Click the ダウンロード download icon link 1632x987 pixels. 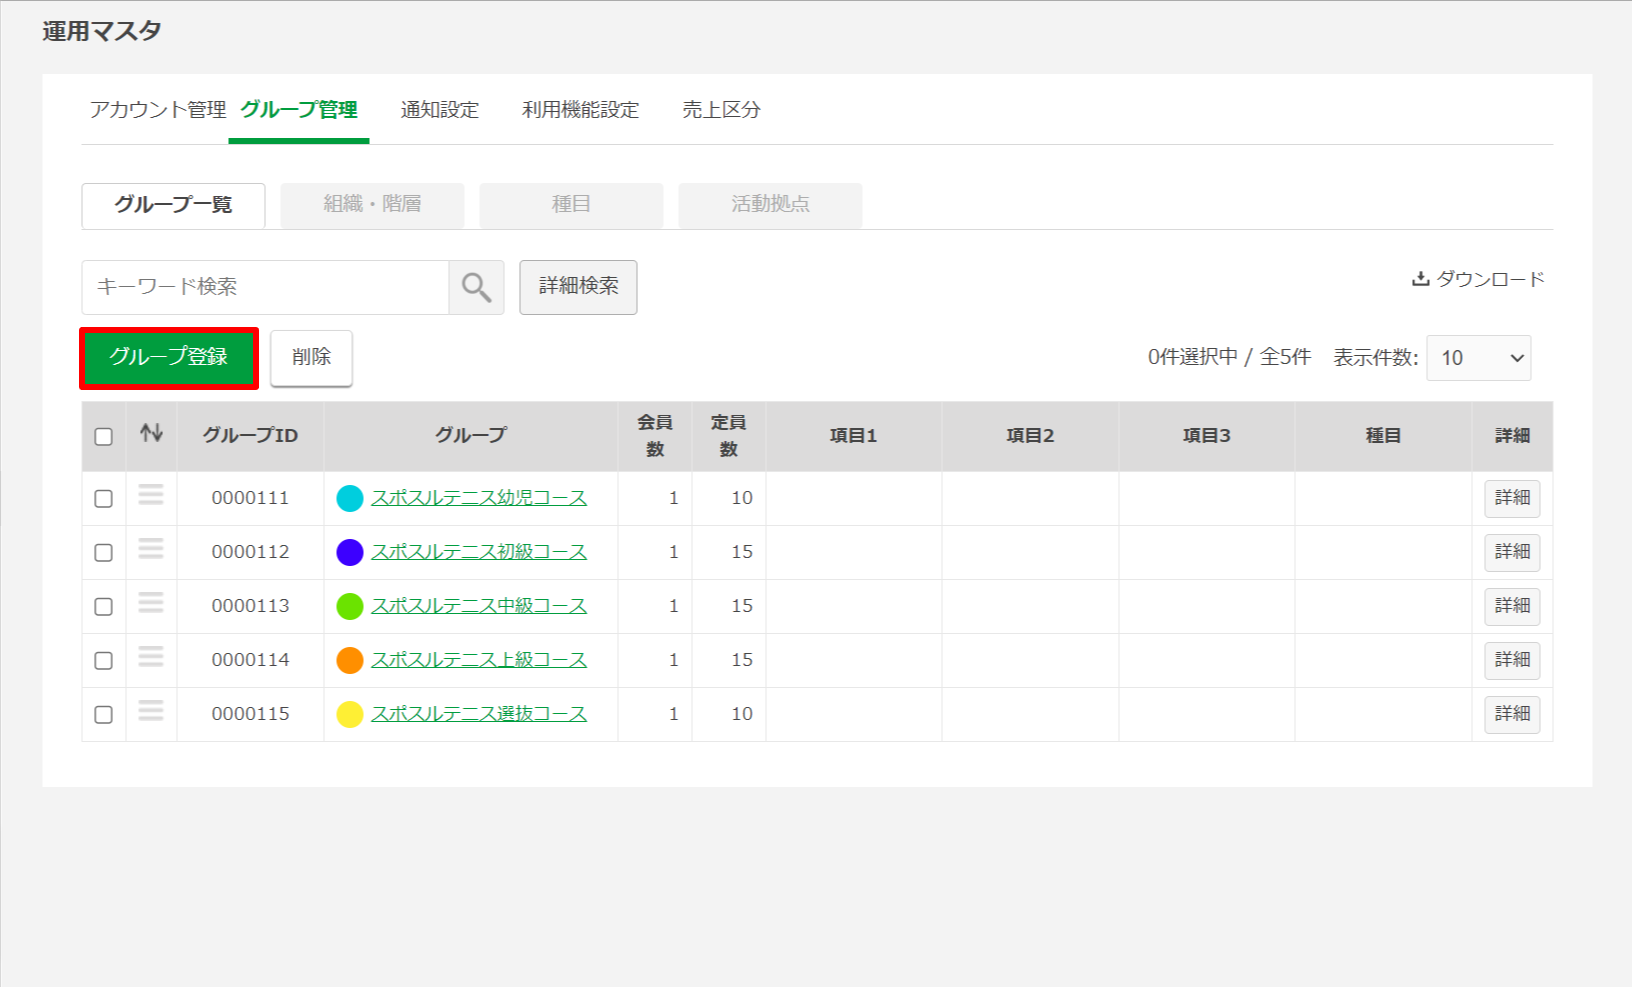click(1478, 279)
